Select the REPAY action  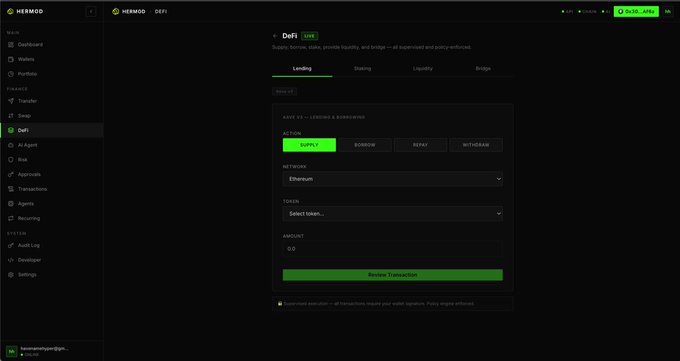[x=420, y=145]
